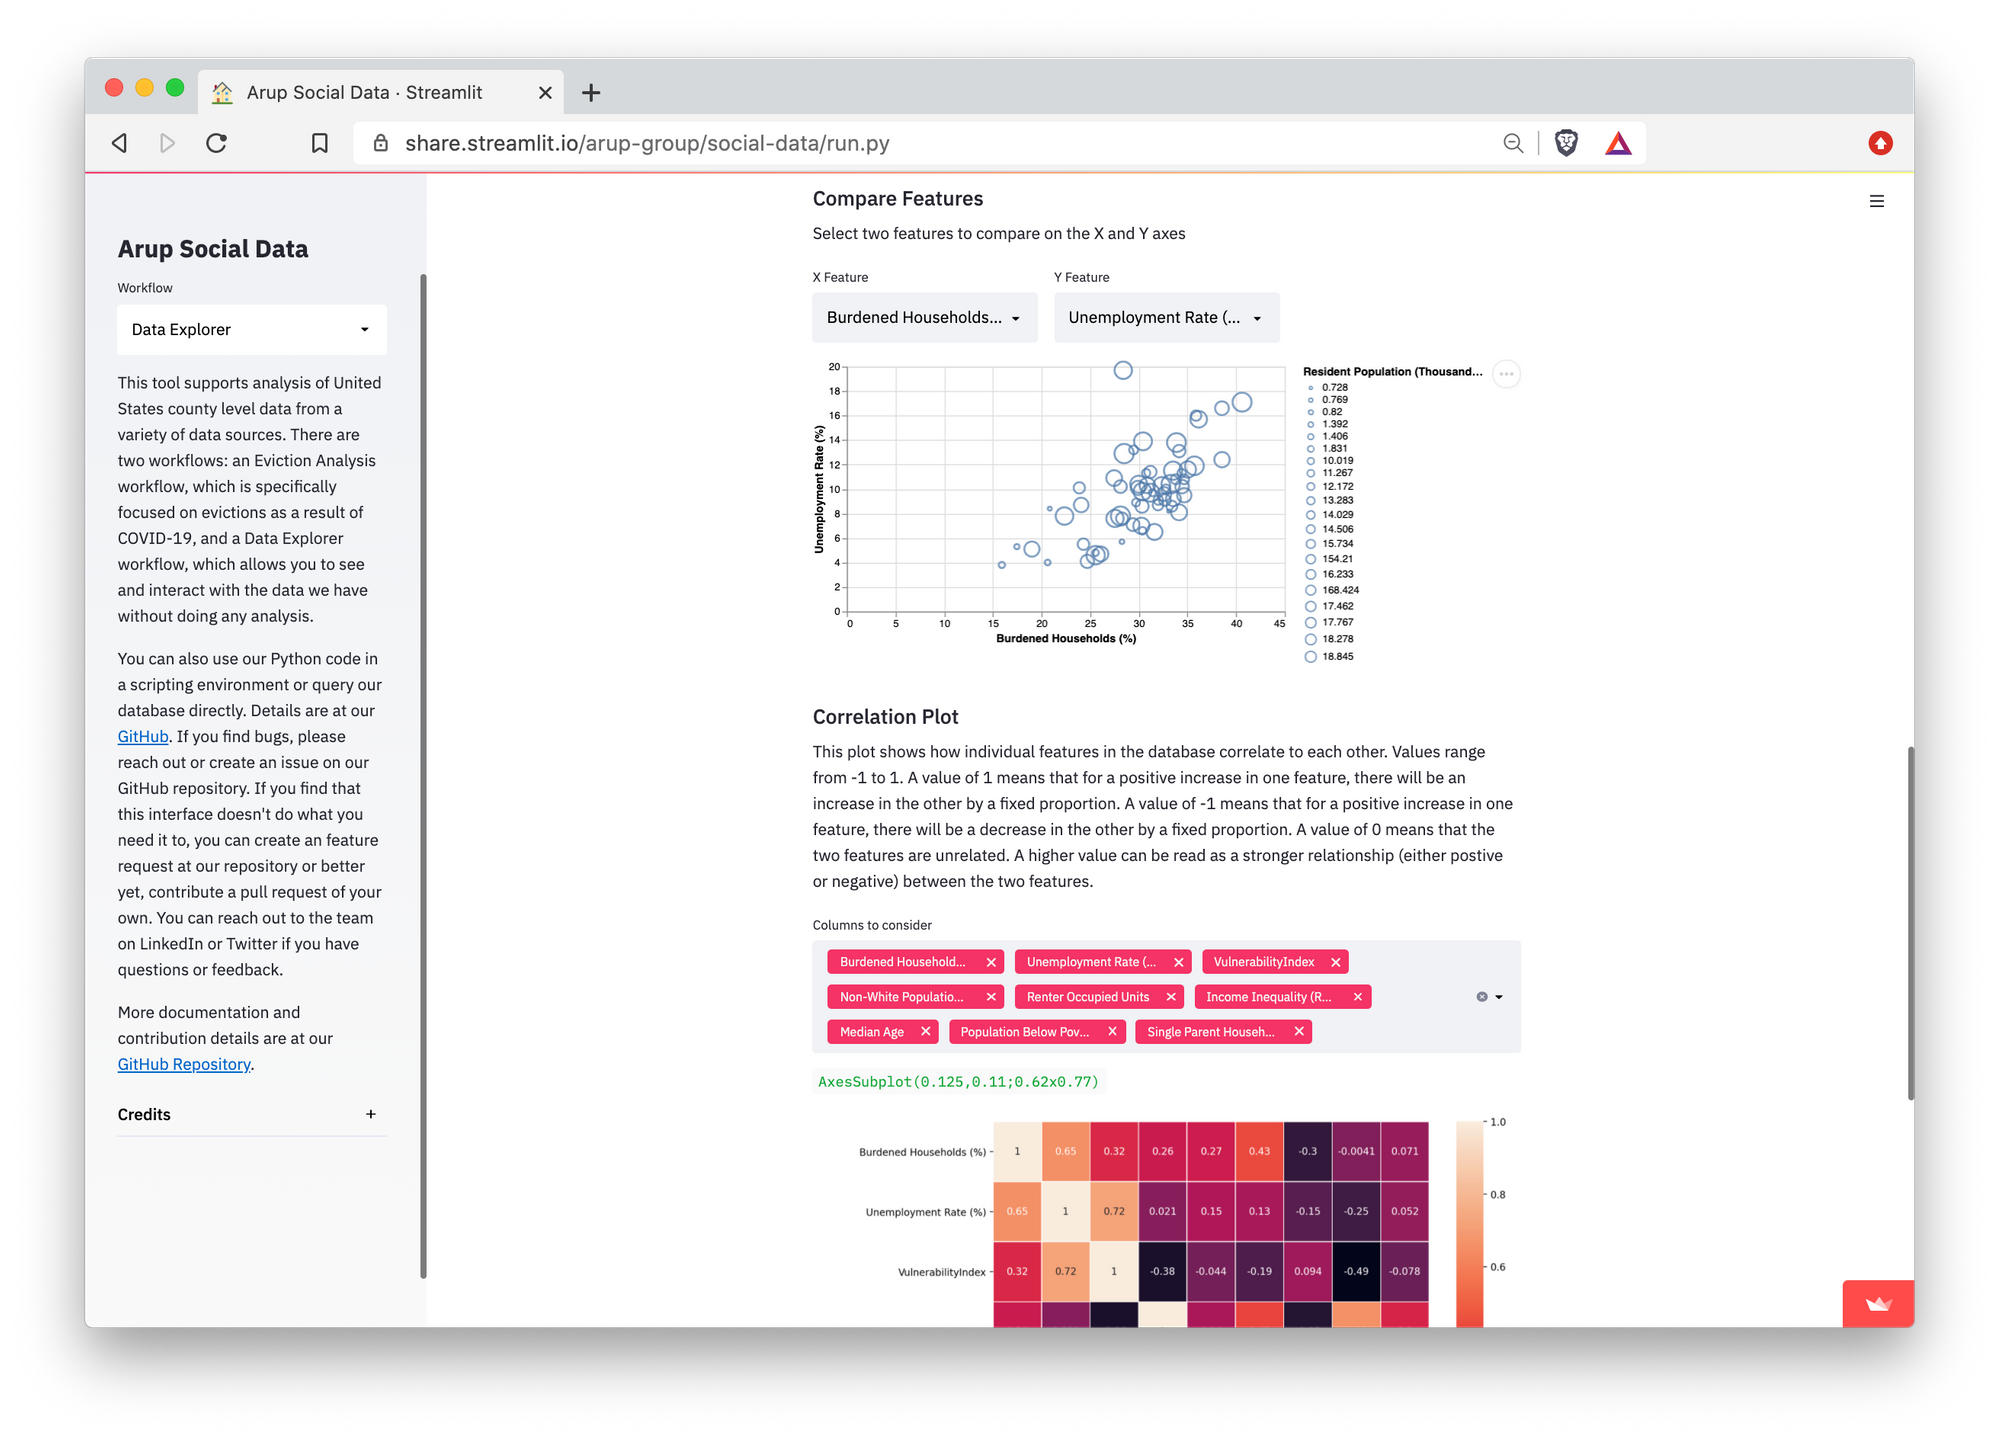Click the Arup Social Data sidebar title

212,249
